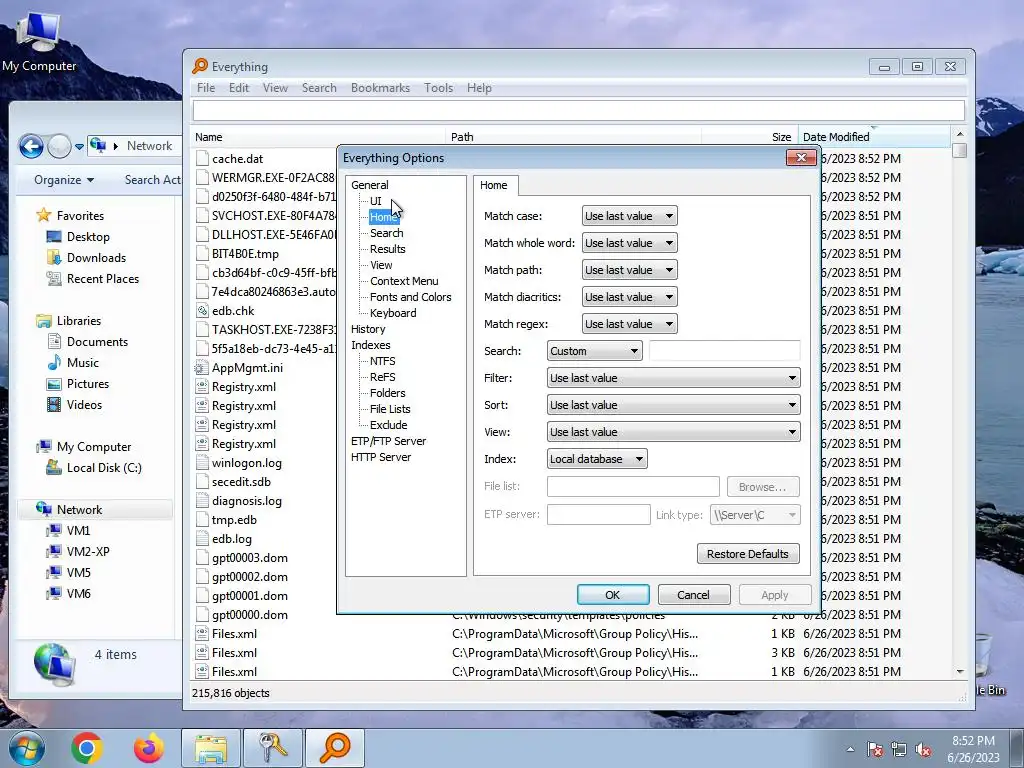Open Sort dropdown in options
1024x768 pixels.
pos(673,405)
